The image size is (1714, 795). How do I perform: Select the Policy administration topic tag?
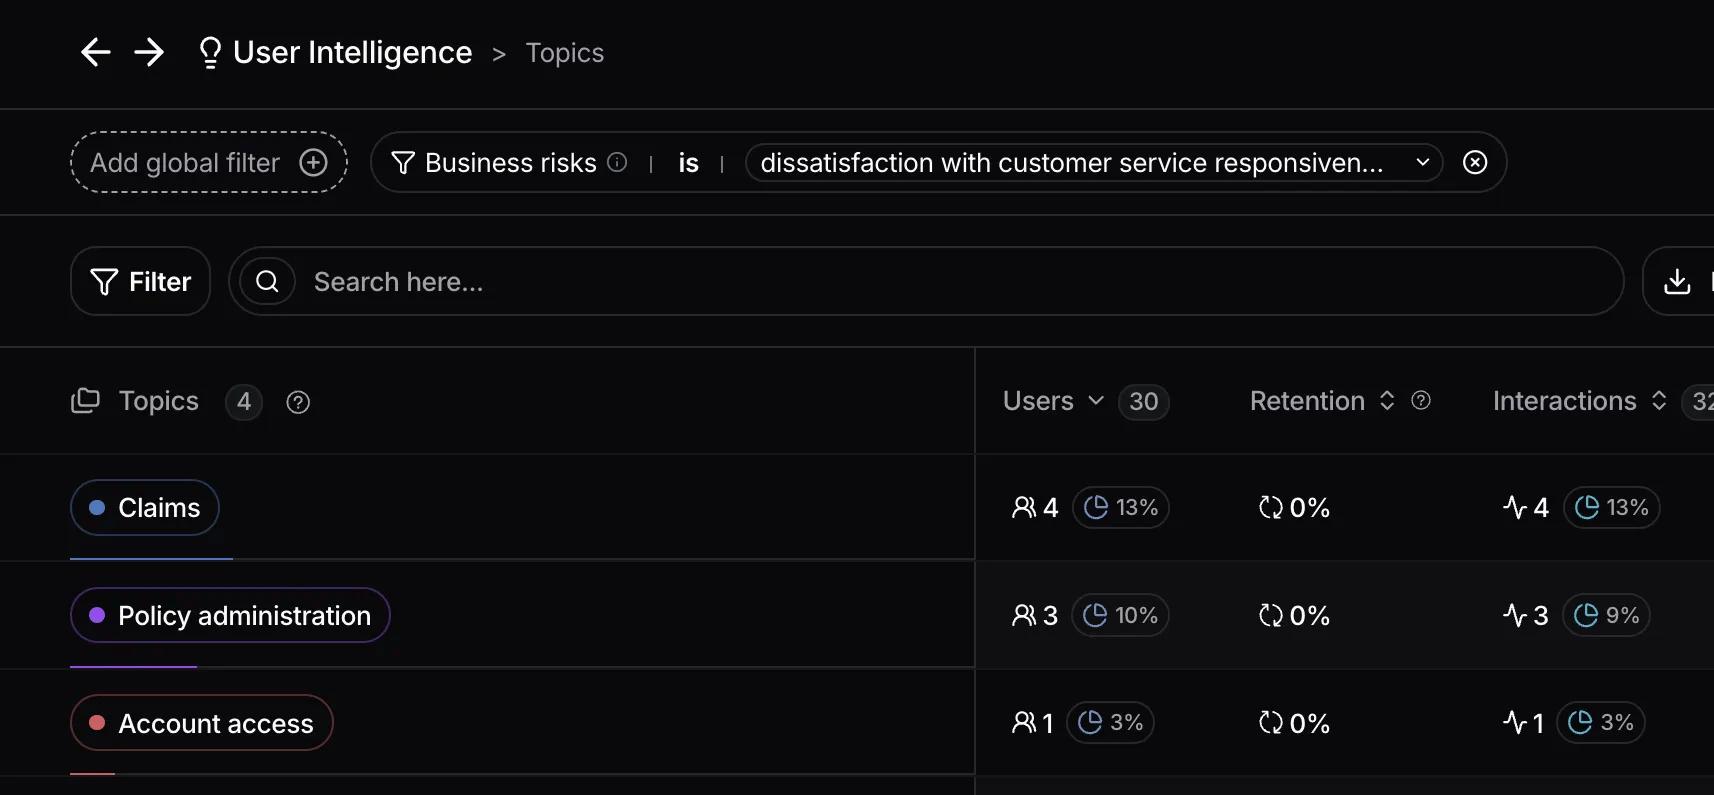pyautogui.click(x=230, y=615)
